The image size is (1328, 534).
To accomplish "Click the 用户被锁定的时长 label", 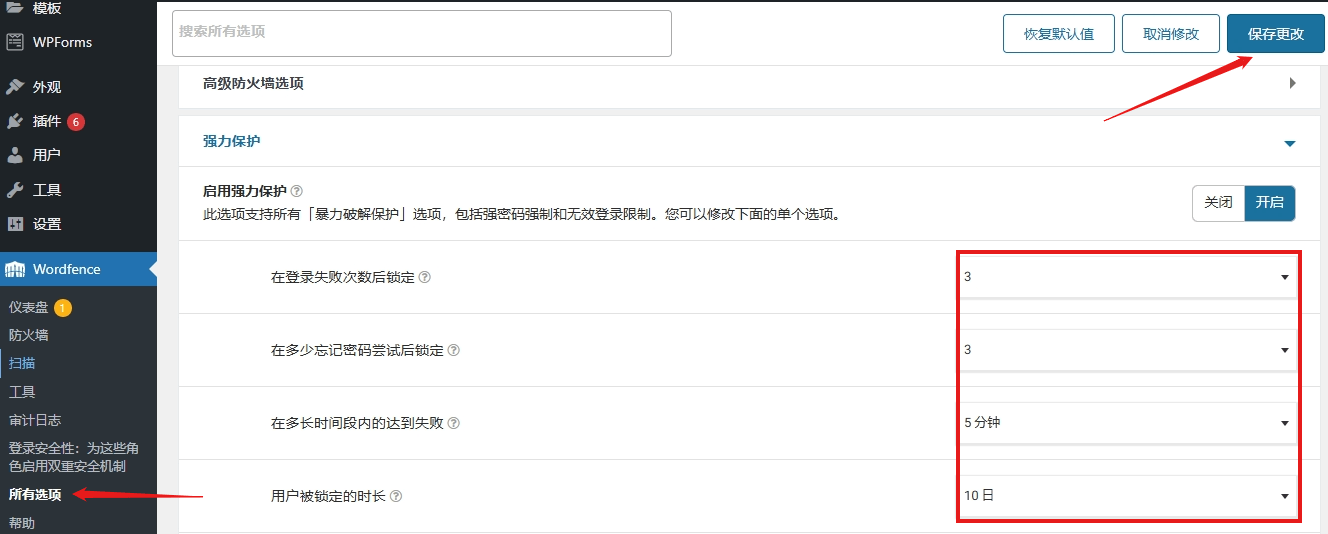I will pos(328,497).
